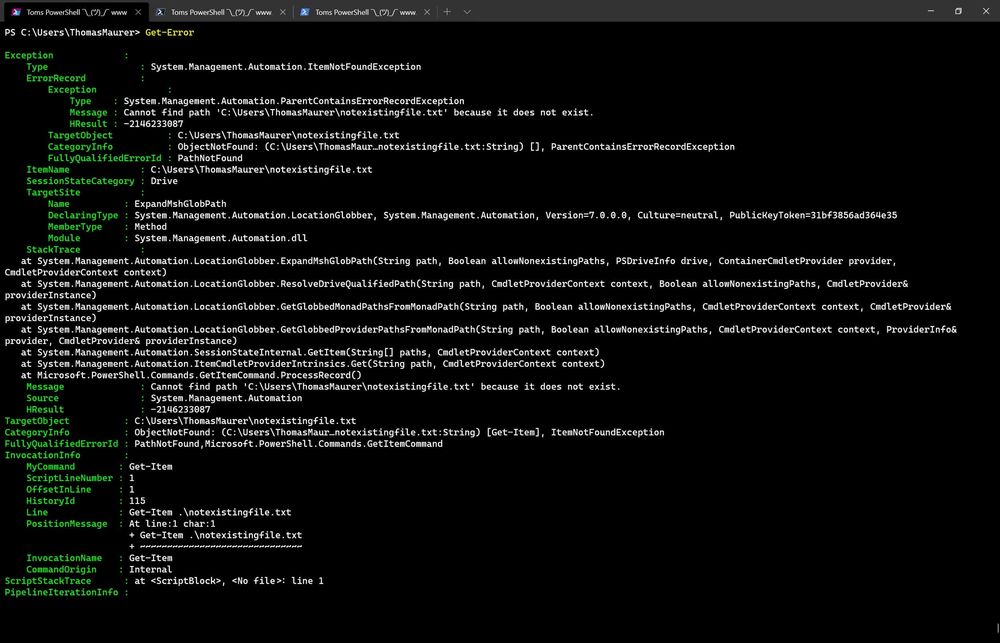The image size is (1000, 643).
Task: Click the Get-Error command in the prompt line
Action: point(170,33)
